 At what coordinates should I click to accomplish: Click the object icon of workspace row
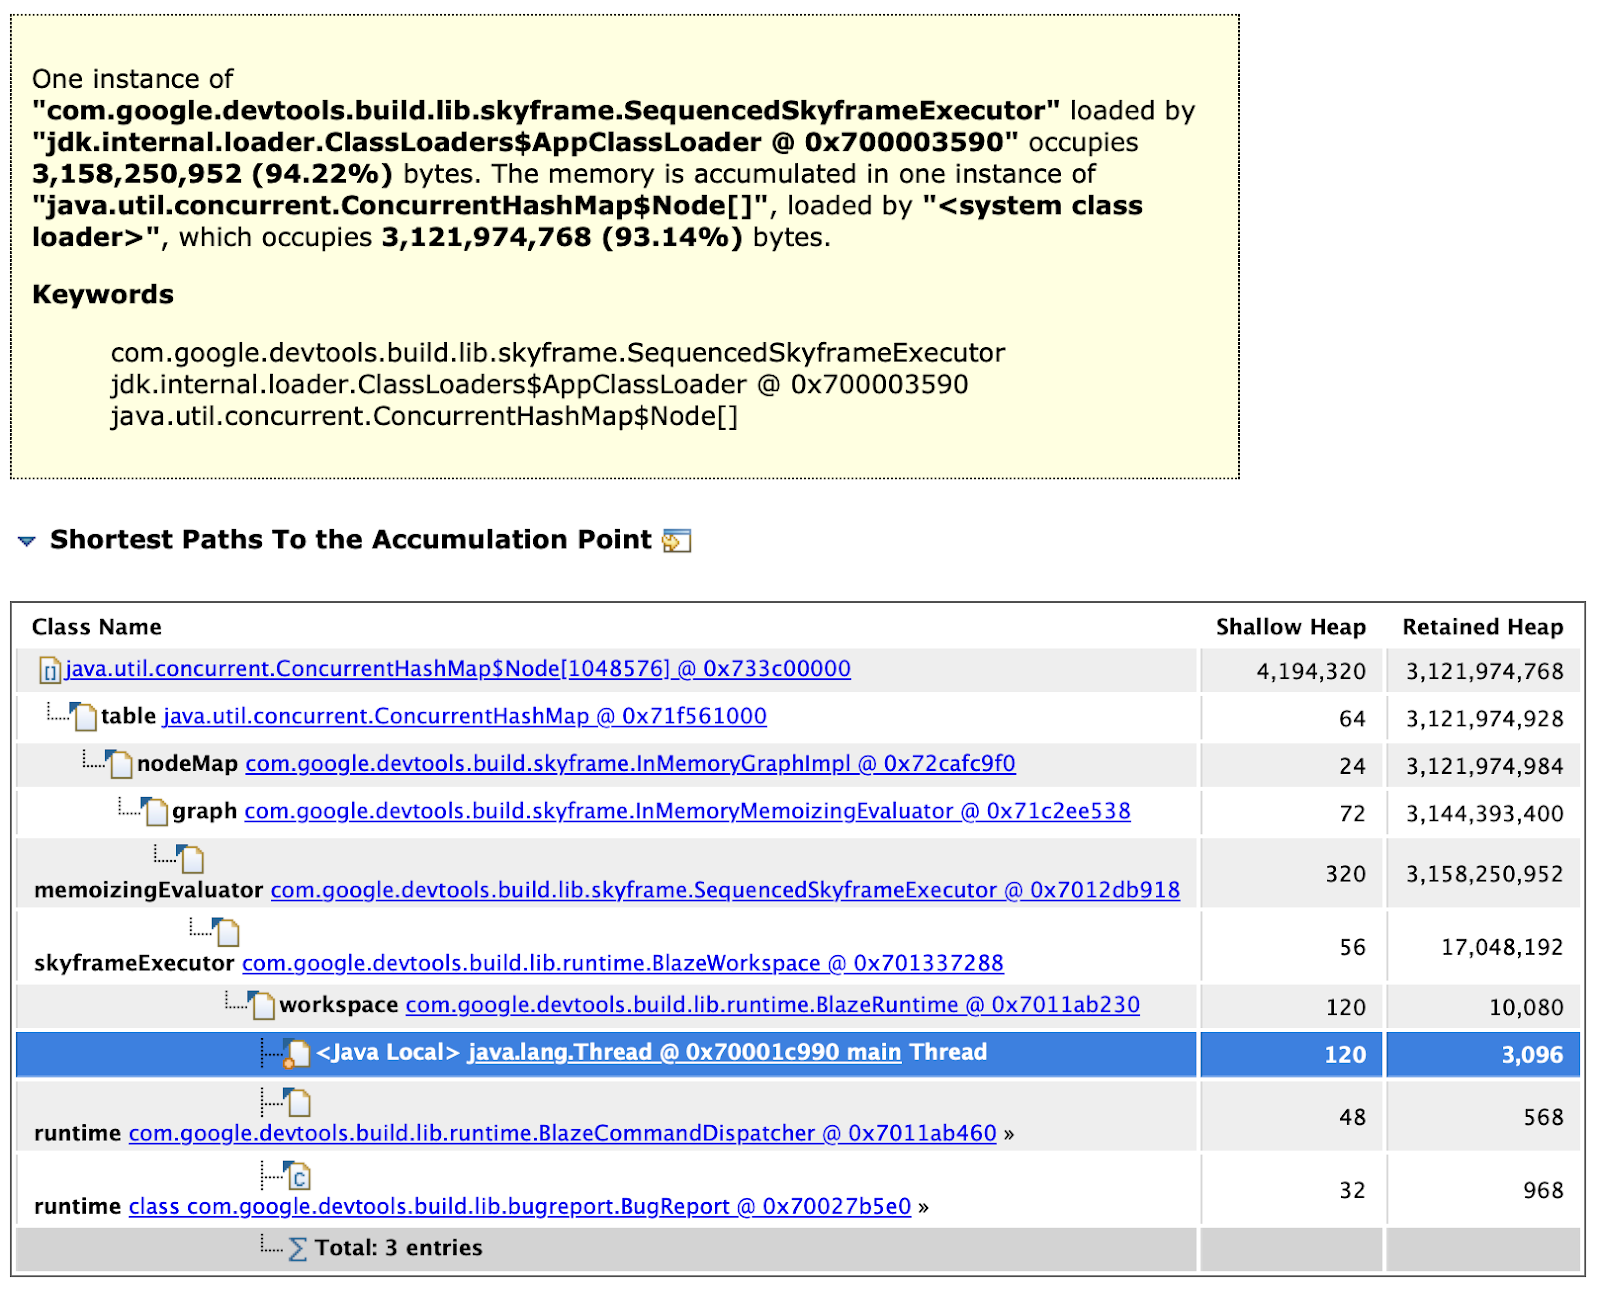click(262, 1004)
